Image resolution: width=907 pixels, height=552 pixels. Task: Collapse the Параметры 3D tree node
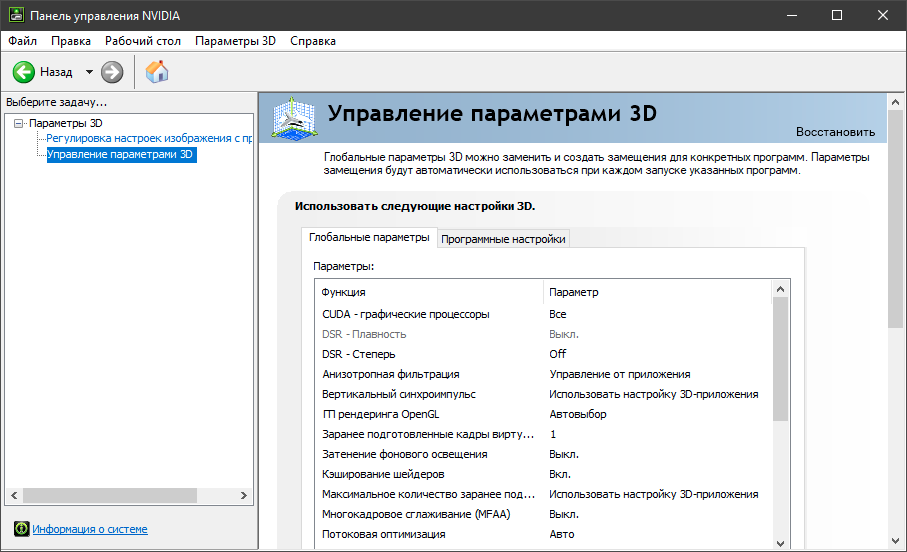19,123
